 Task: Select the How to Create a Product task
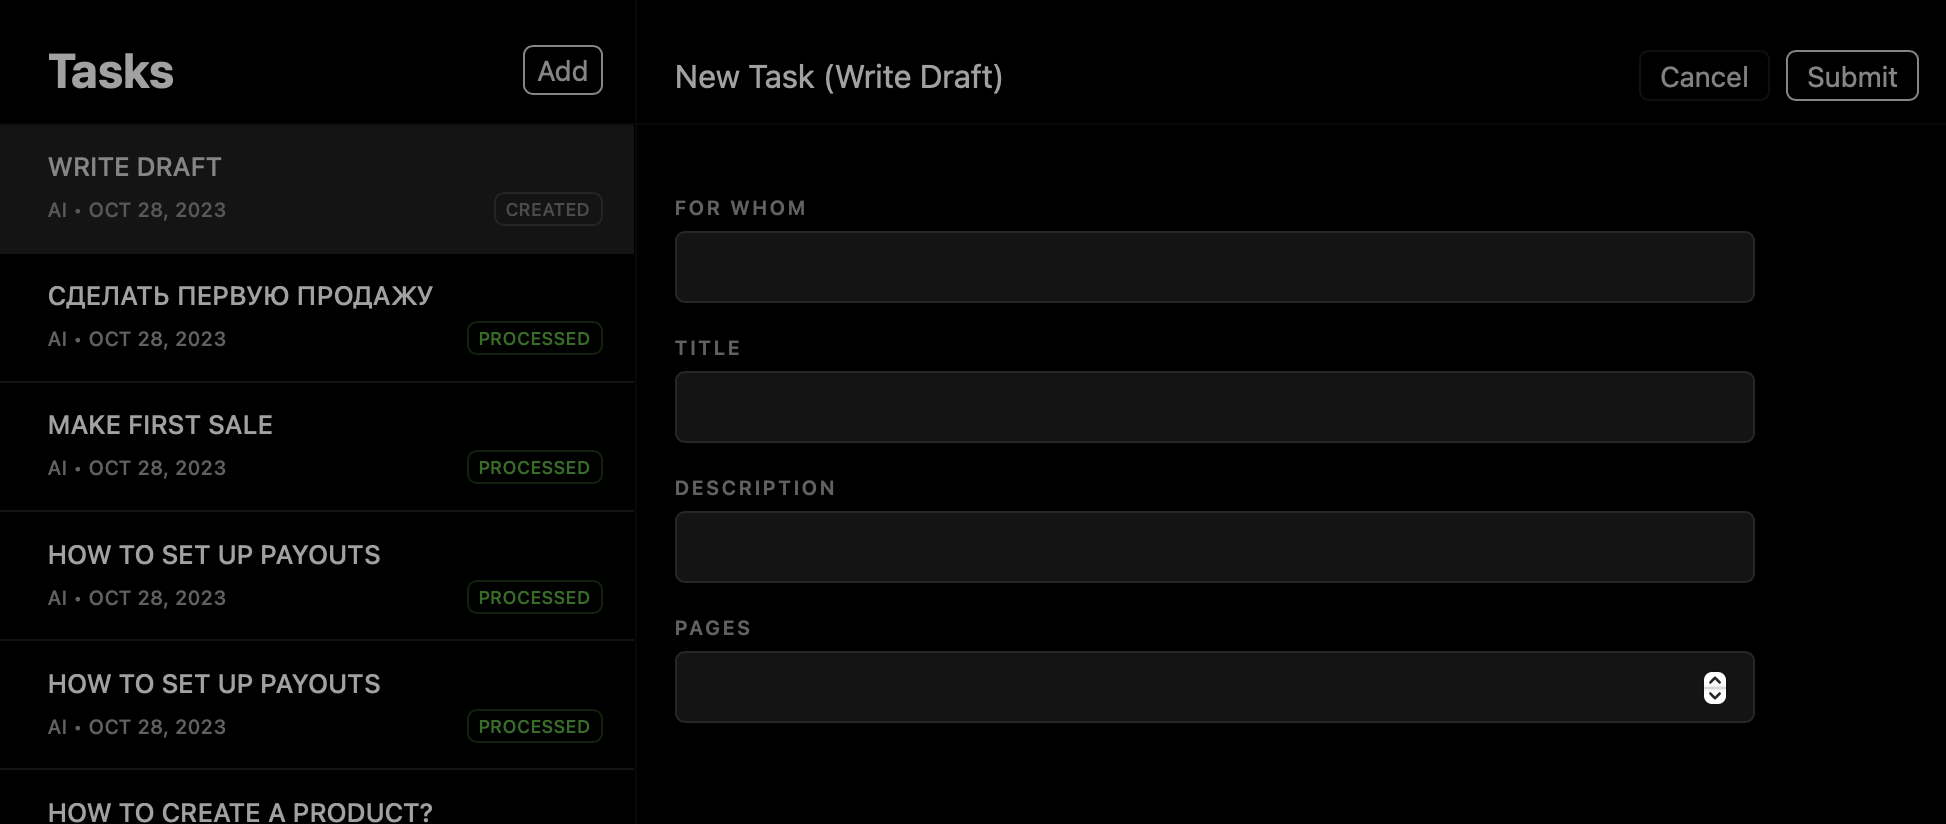point(240,811)
